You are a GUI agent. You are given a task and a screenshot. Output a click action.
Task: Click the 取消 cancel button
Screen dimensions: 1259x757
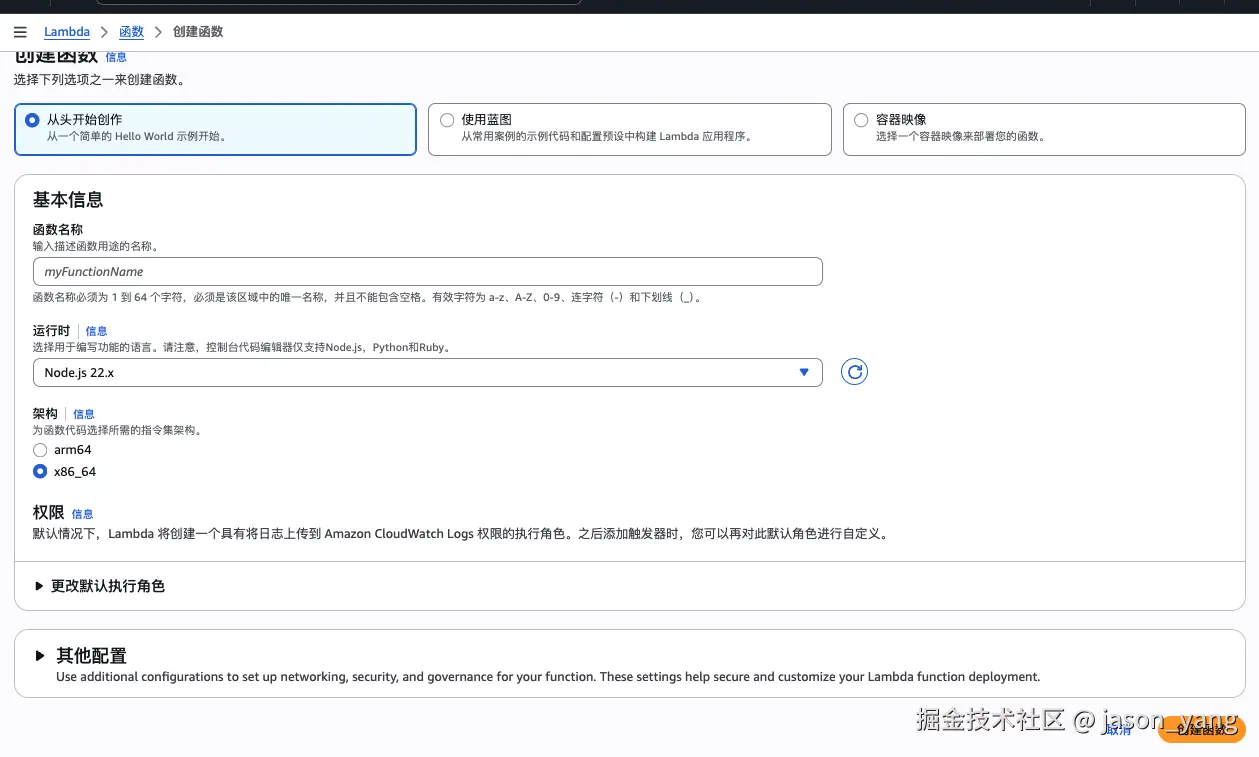click(x=1118, y=730)
